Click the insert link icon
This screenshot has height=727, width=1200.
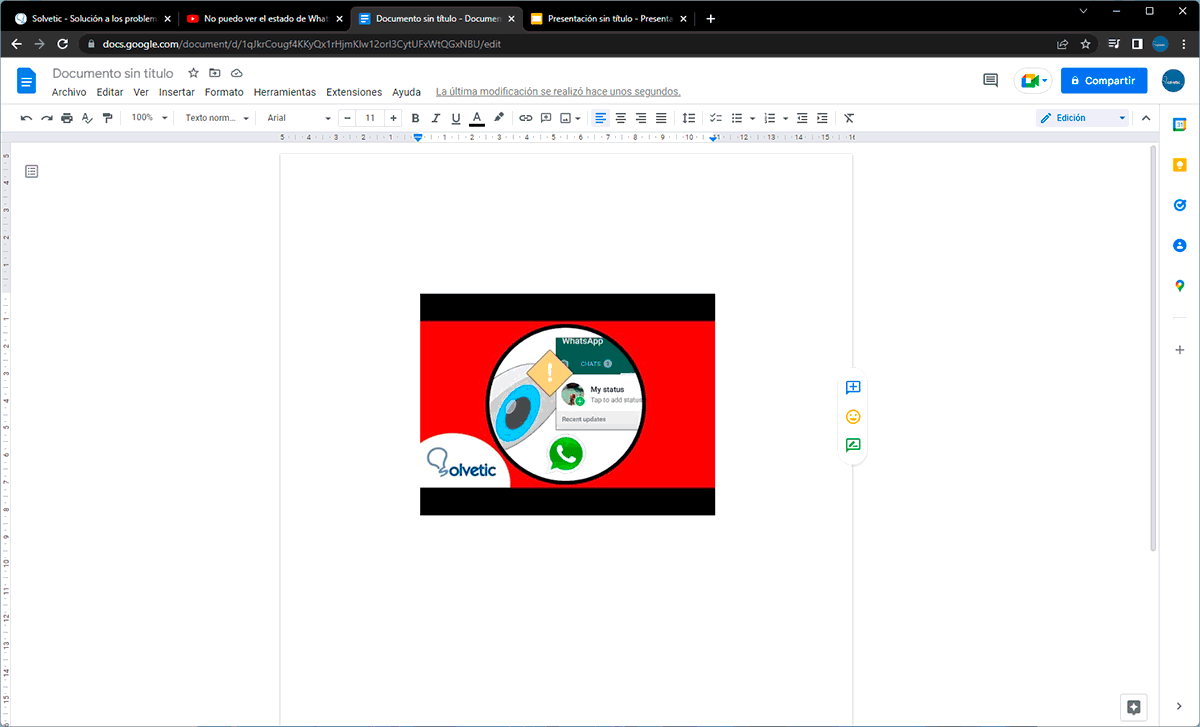click(526, 118)
